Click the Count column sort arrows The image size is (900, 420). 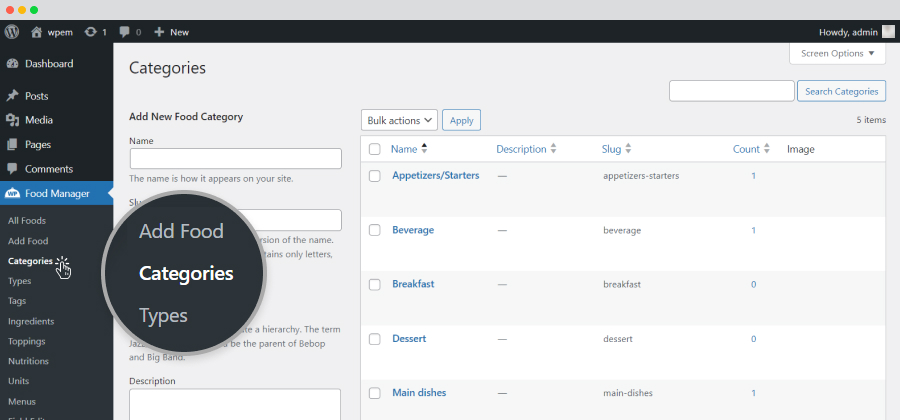[x=766, y=149]
